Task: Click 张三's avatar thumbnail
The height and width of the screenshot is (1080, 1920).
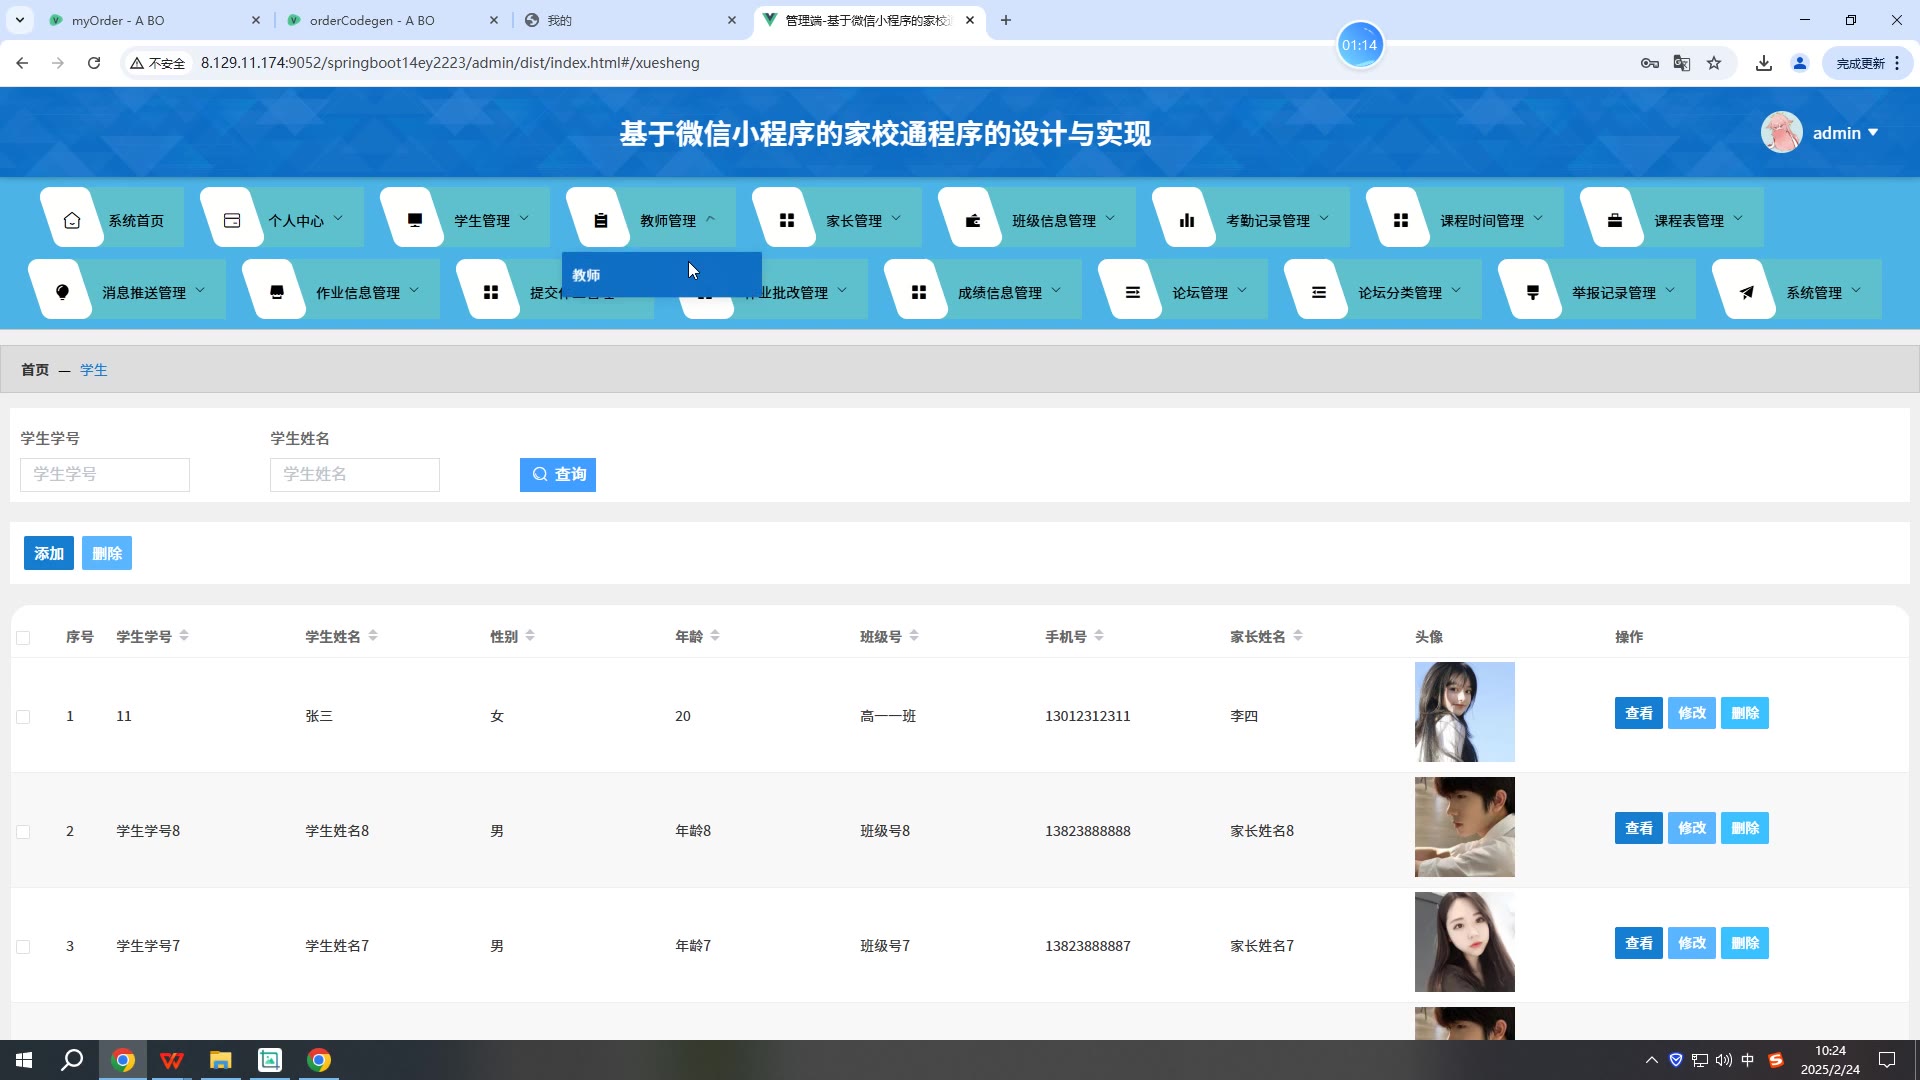Action: click(x=1464, y=712)
